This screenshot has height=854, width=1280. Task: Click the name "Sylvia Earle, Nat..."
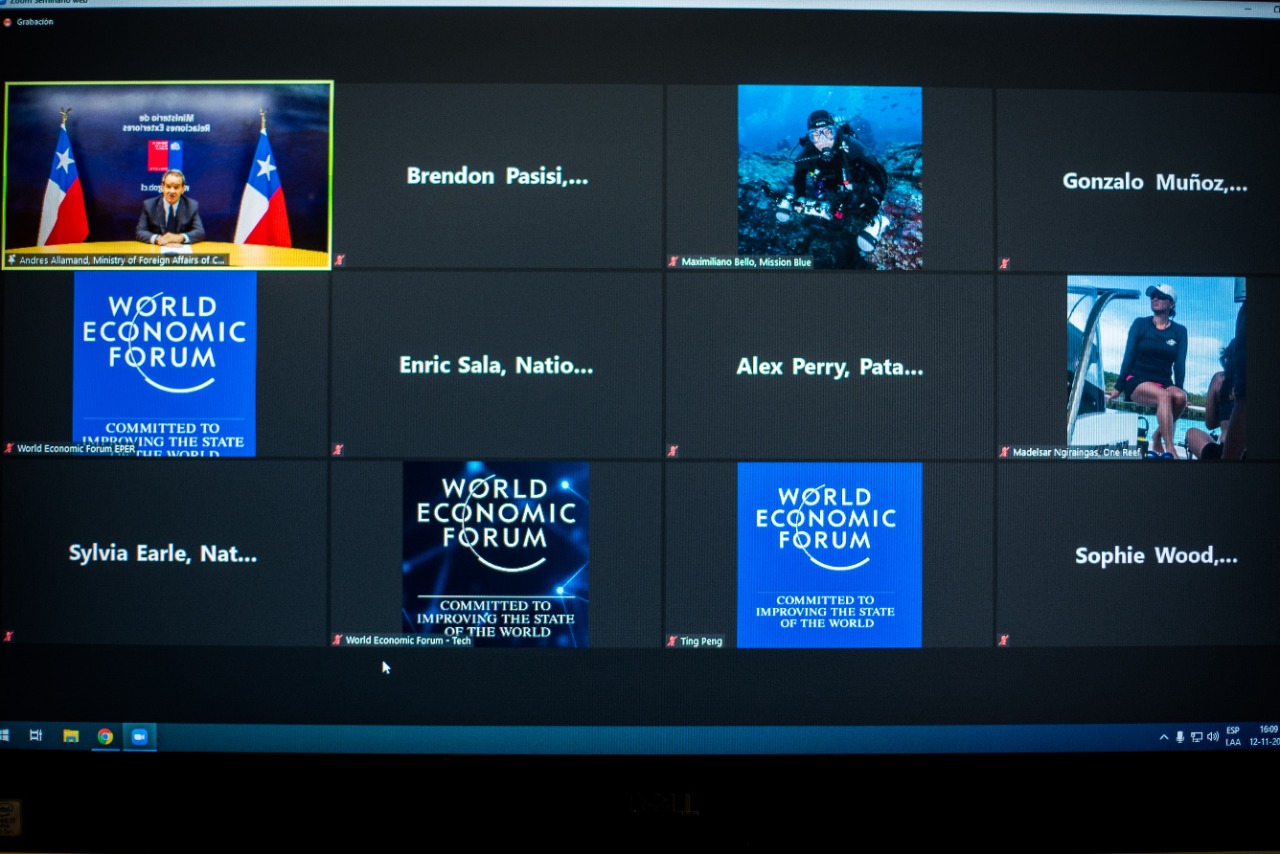coord(163,553)
